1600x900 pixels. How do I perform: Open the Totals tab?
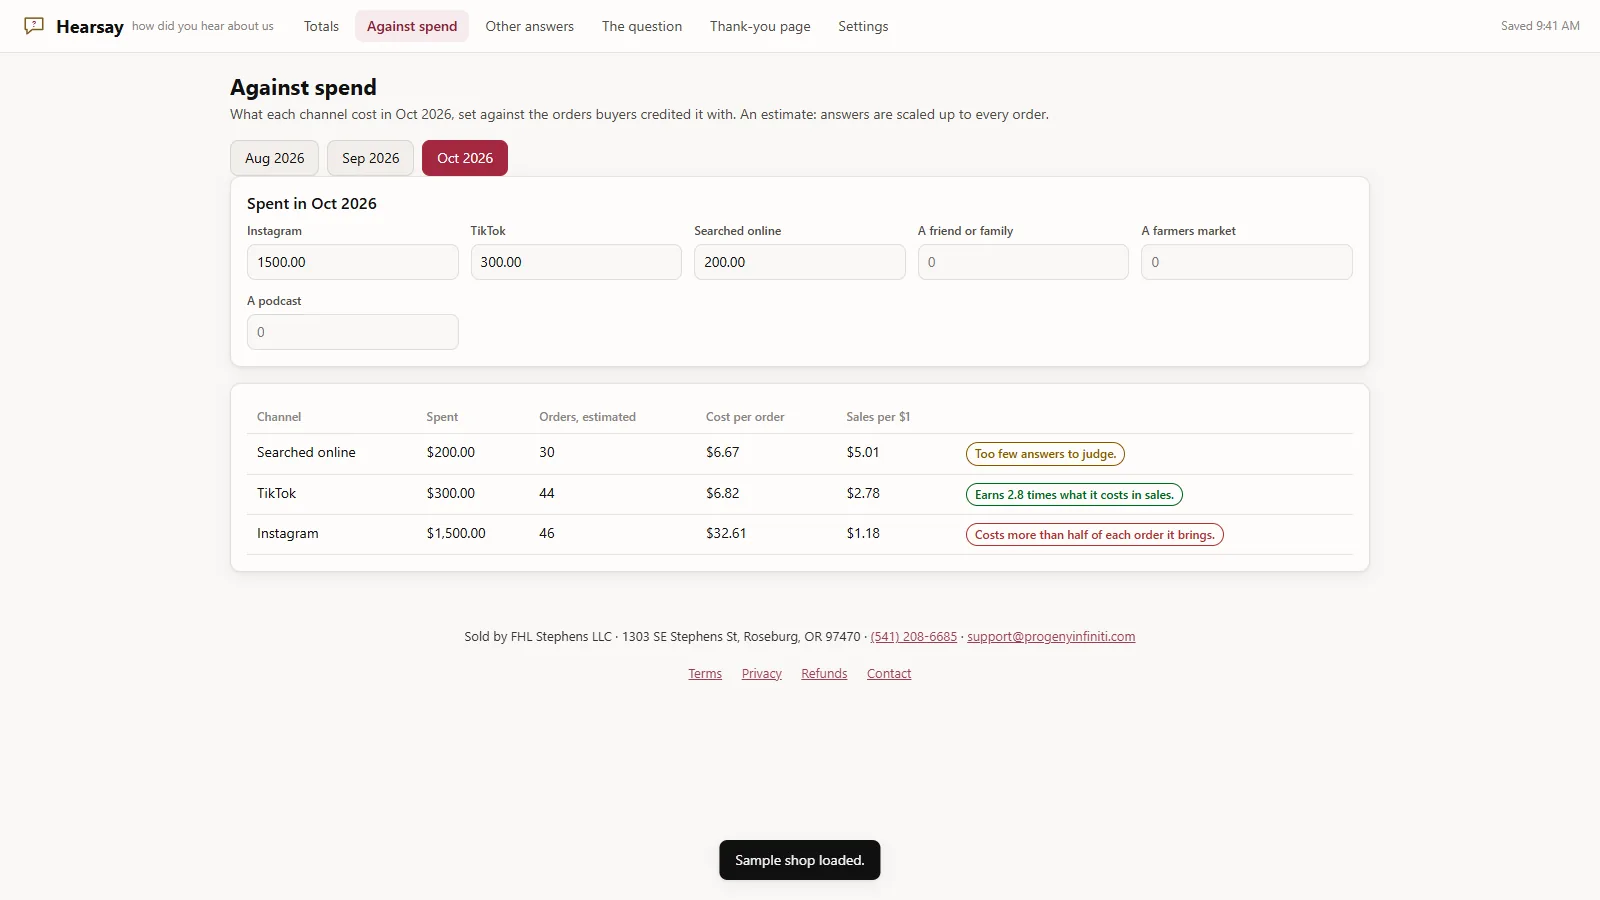coord(321,26)
